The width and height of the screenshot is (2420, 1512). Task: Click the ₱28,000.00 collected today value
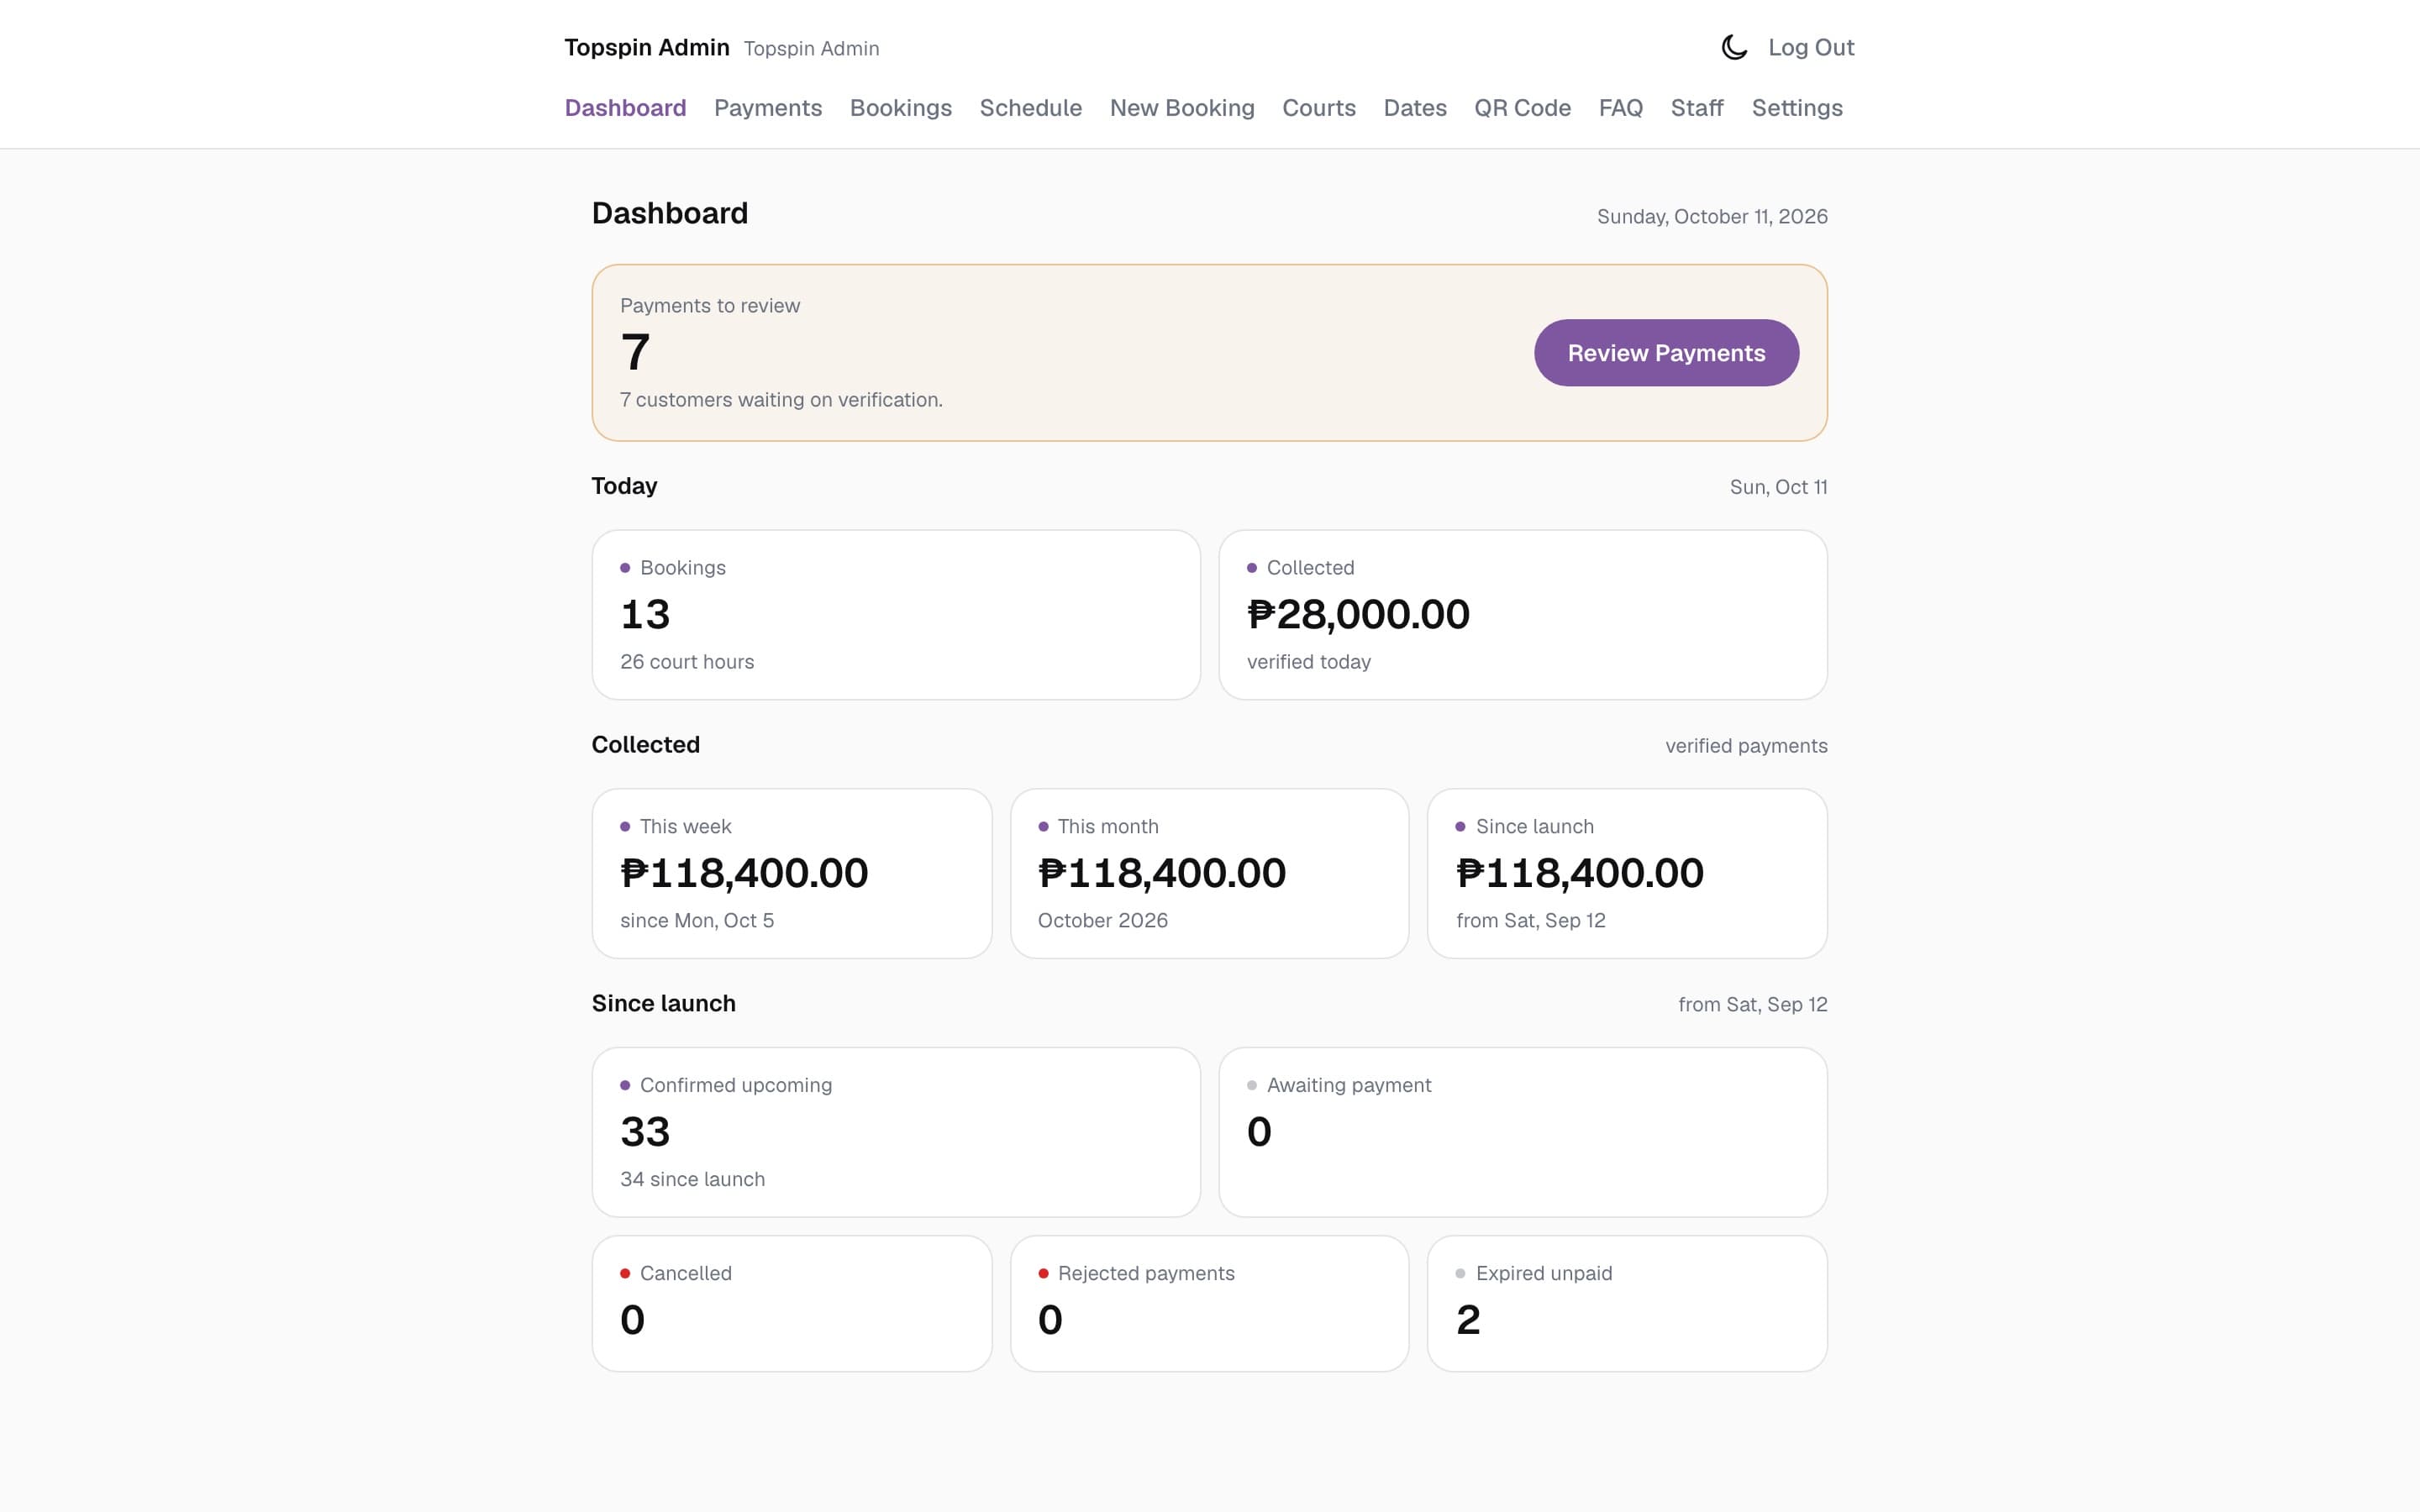pyautogui.click(x=1358, y=614)
